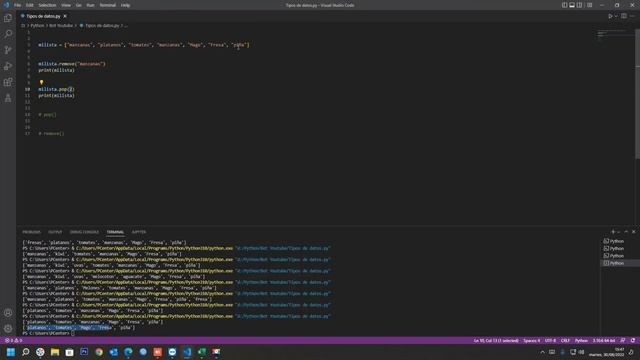Click feedback icon in status bar
Screen dimensions: 640x360
[623, 340]
